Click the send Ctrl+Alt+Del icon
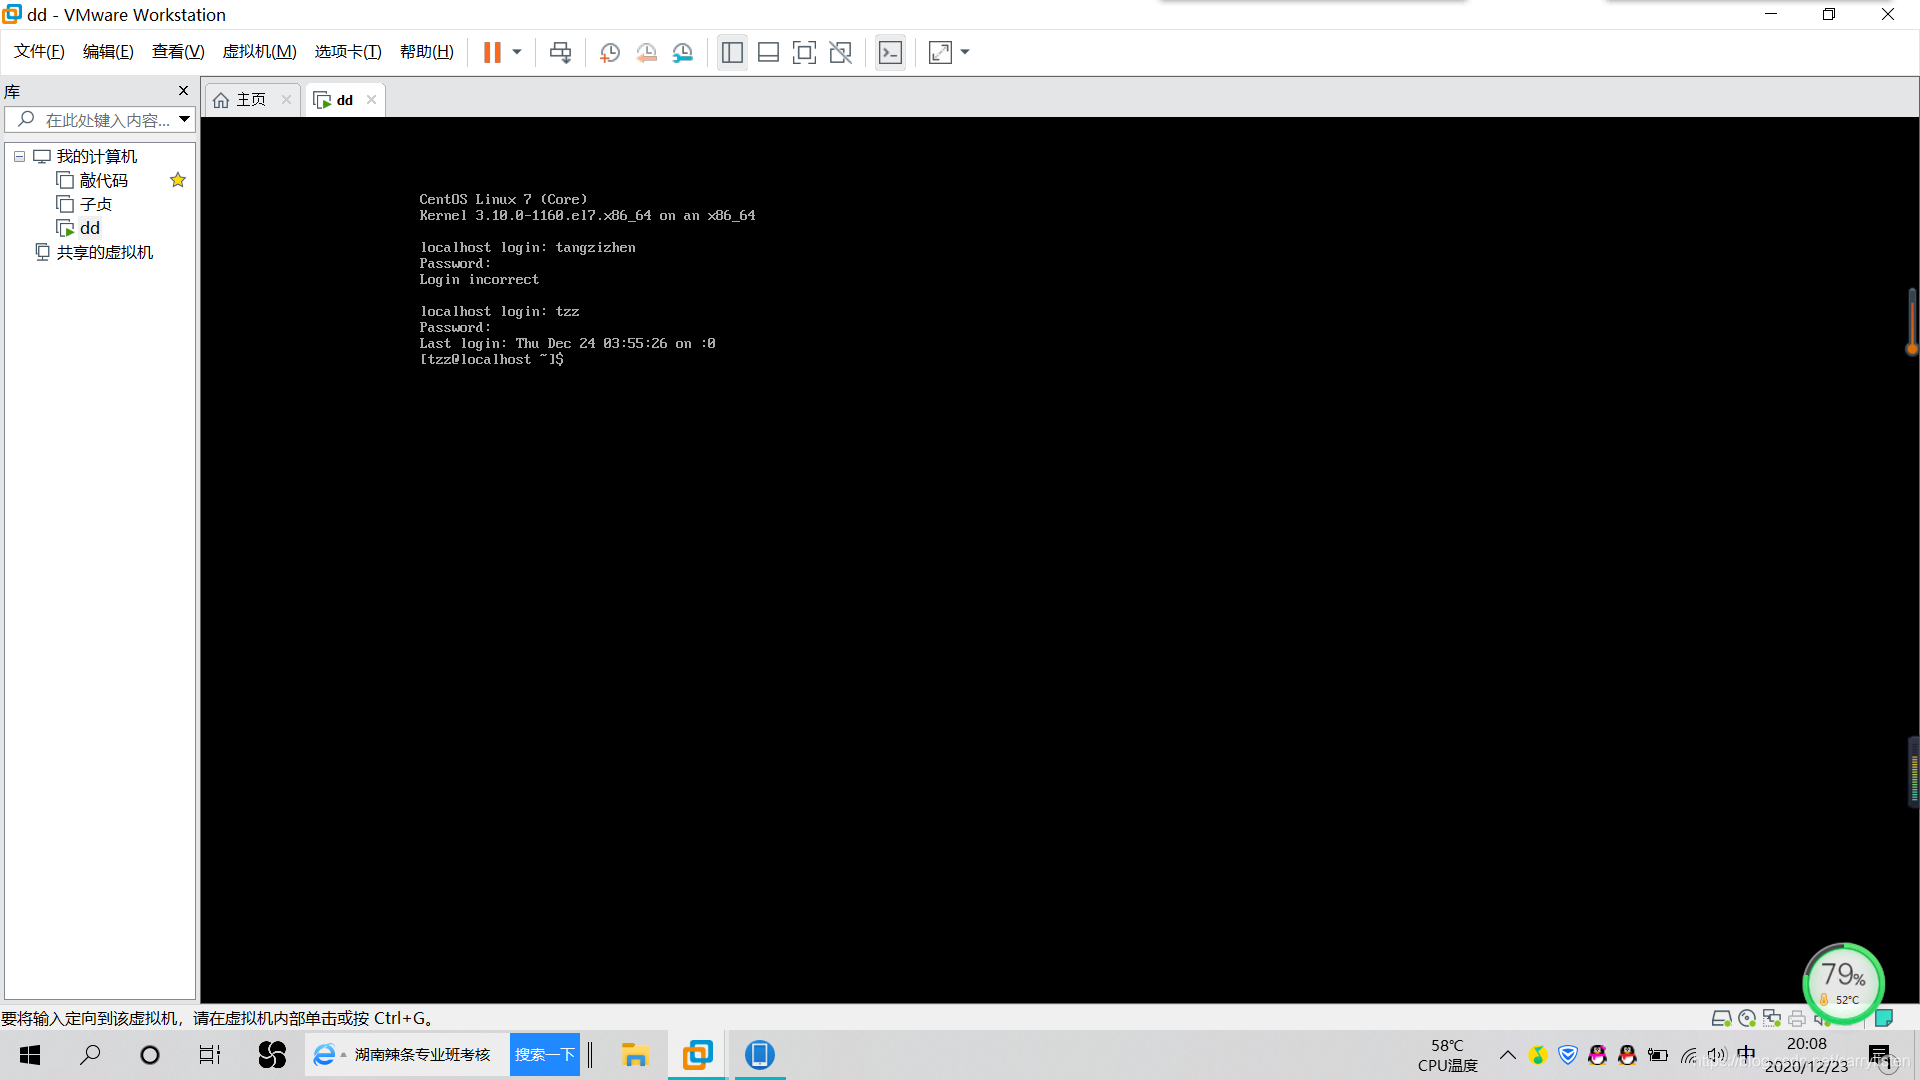Screen dimensions: 1920x1080 point(560,53)
